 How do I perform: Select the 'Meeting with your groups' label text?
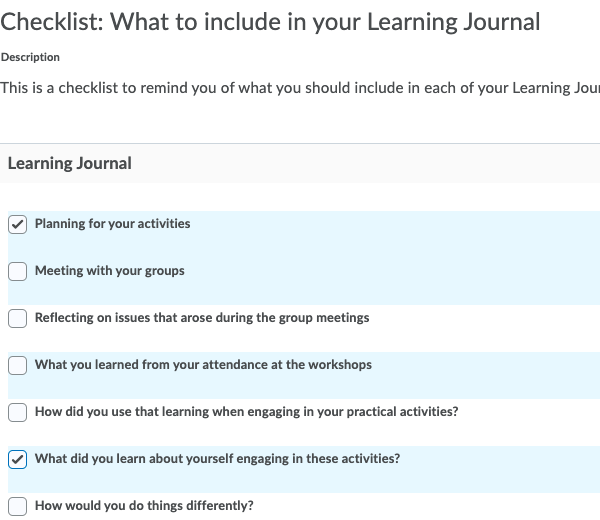109,271
